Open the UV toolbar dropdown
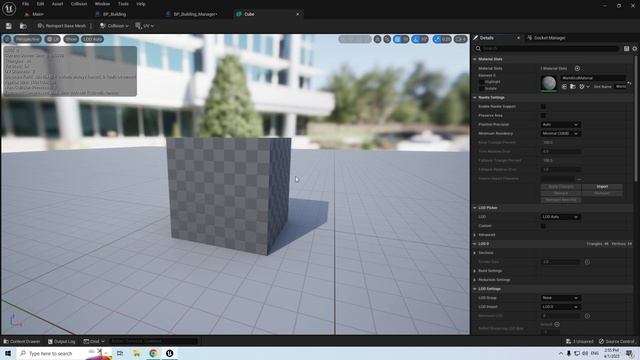Viewport: 640px width, 360px height. [x=144, y=26]
